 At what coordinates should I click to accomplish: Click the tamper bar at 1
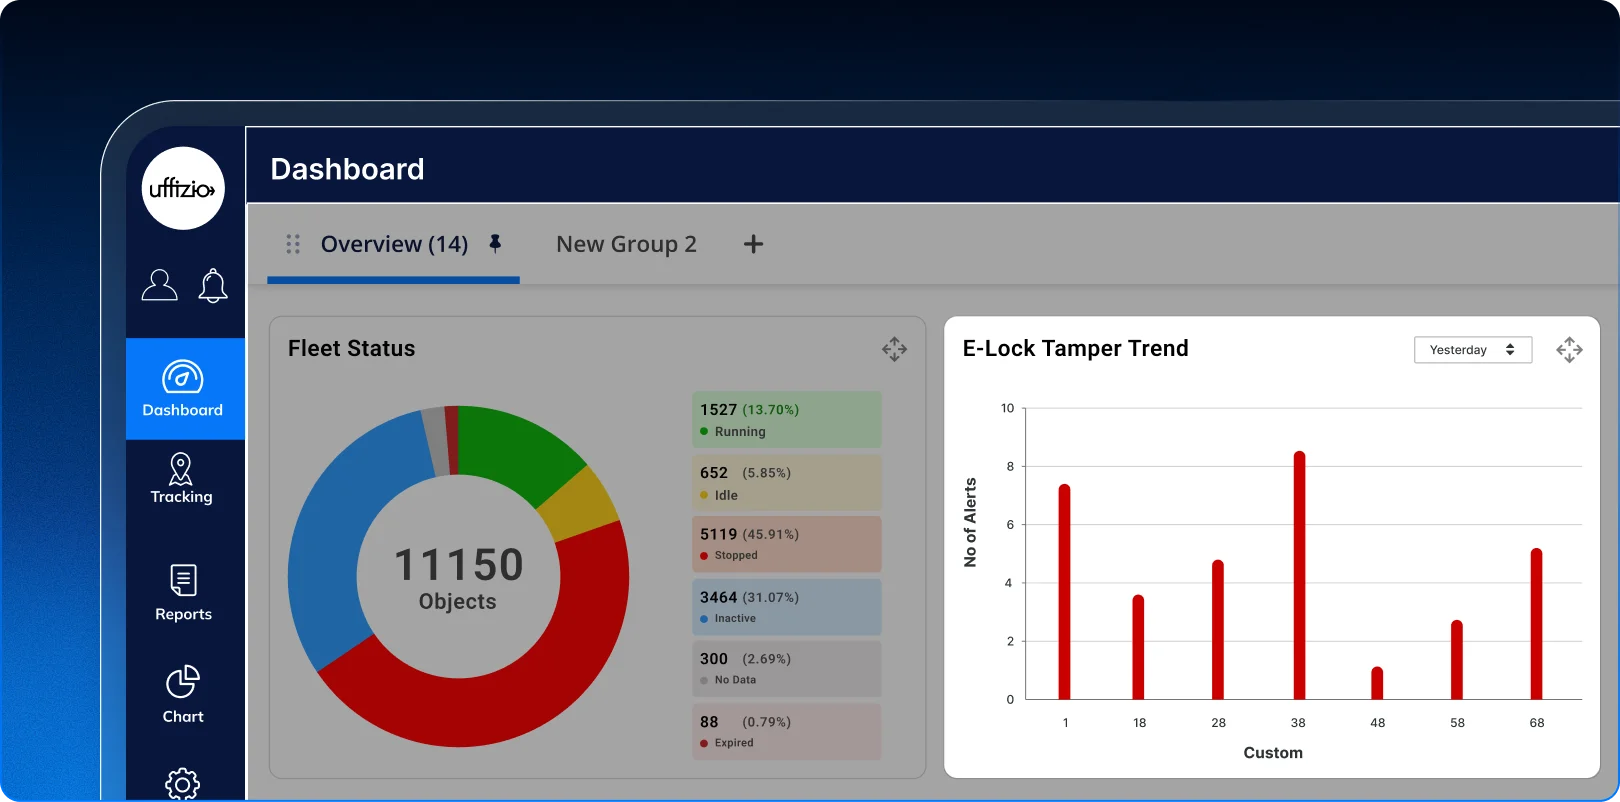(x=1064, y=591)
